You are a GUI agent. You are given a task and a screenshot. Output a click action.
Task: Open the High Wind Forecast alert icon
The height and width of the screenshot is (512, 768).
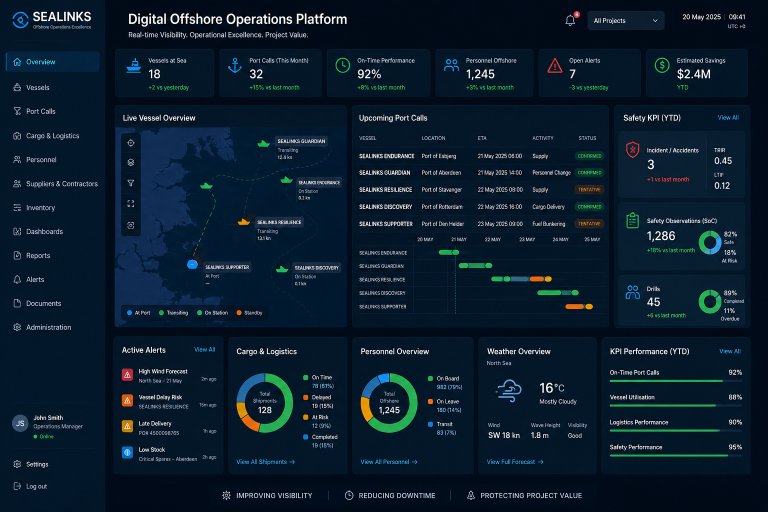(x=127, y=375)
